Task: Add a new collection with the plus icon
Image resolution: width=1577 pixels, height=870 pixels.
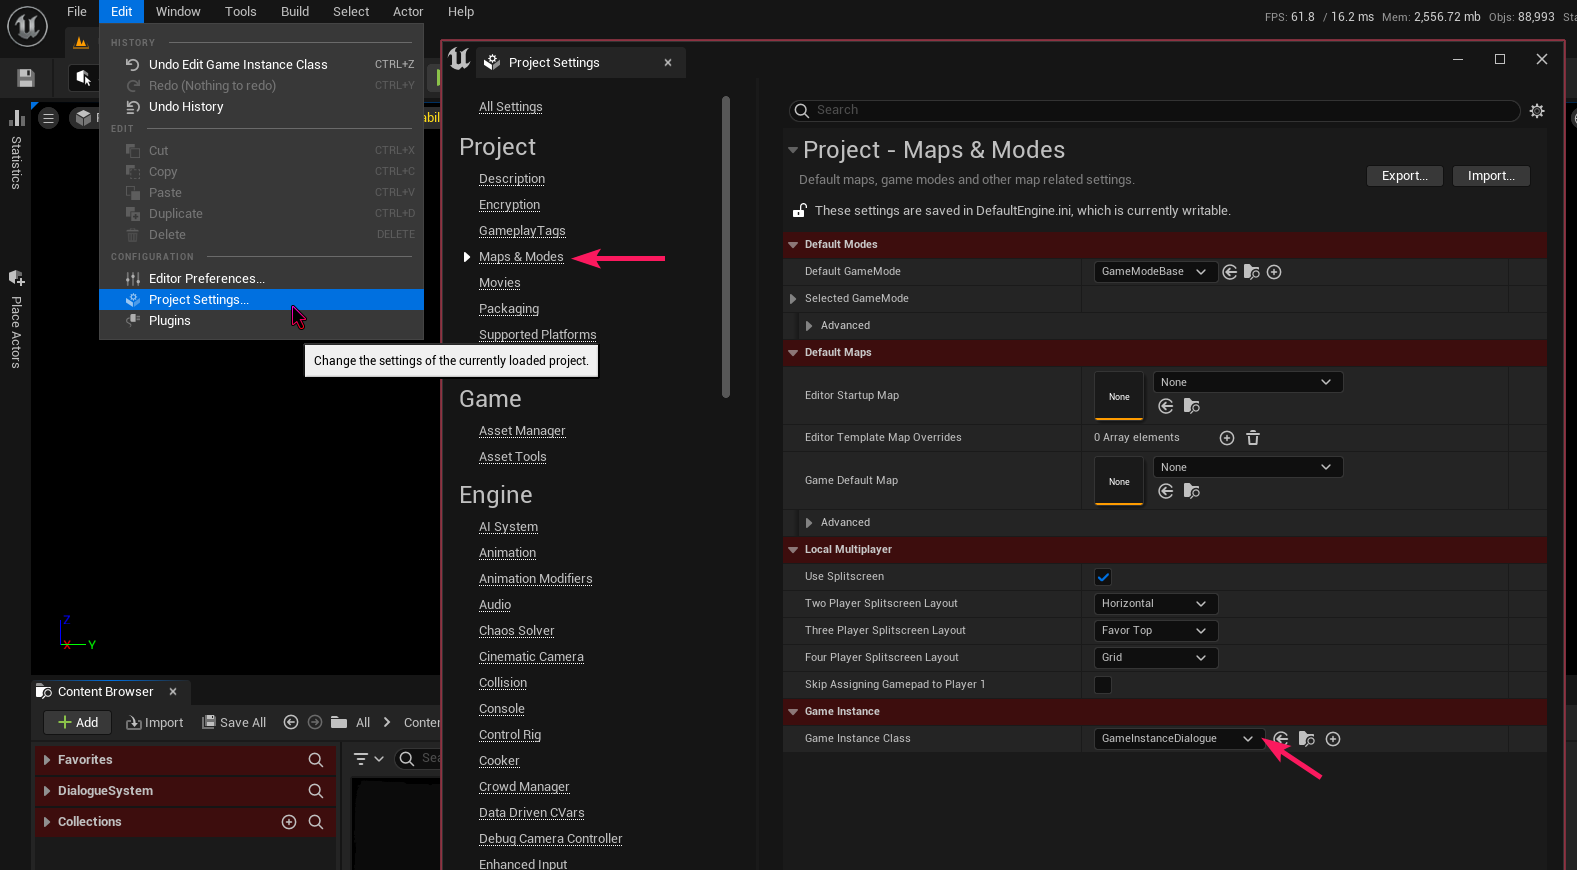Action: [289, 822]
